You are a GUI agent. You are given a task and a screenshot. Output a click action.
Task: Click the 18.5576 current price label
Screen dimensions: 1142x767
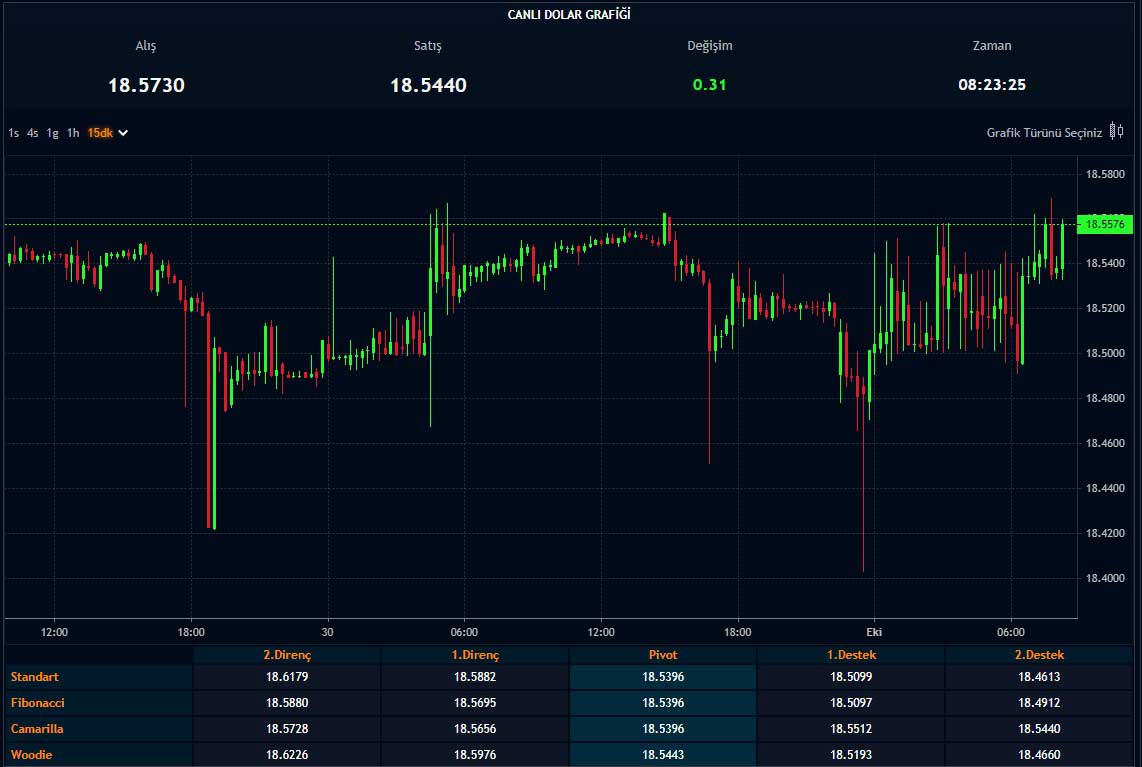point(1105,224)
